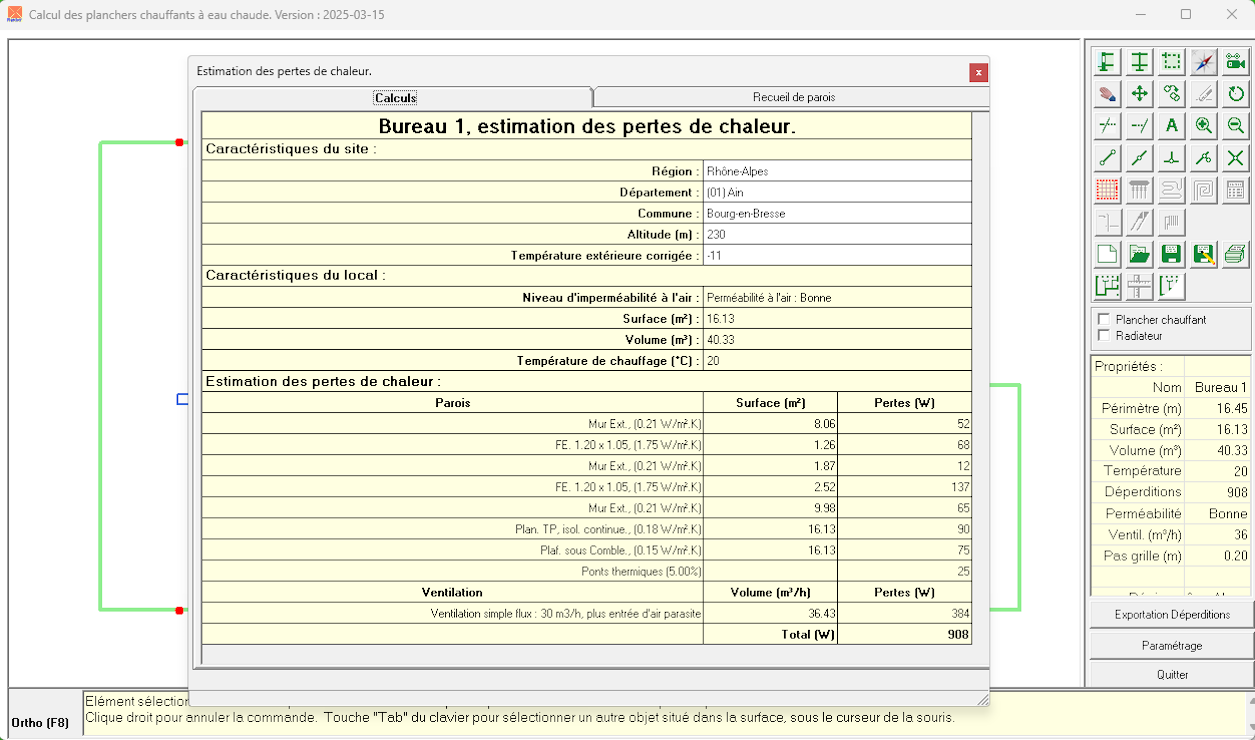The height and width of the screenshot is (740, 1255).
Task: Select the red dotted grid icon
Action: pos(1107,190)
